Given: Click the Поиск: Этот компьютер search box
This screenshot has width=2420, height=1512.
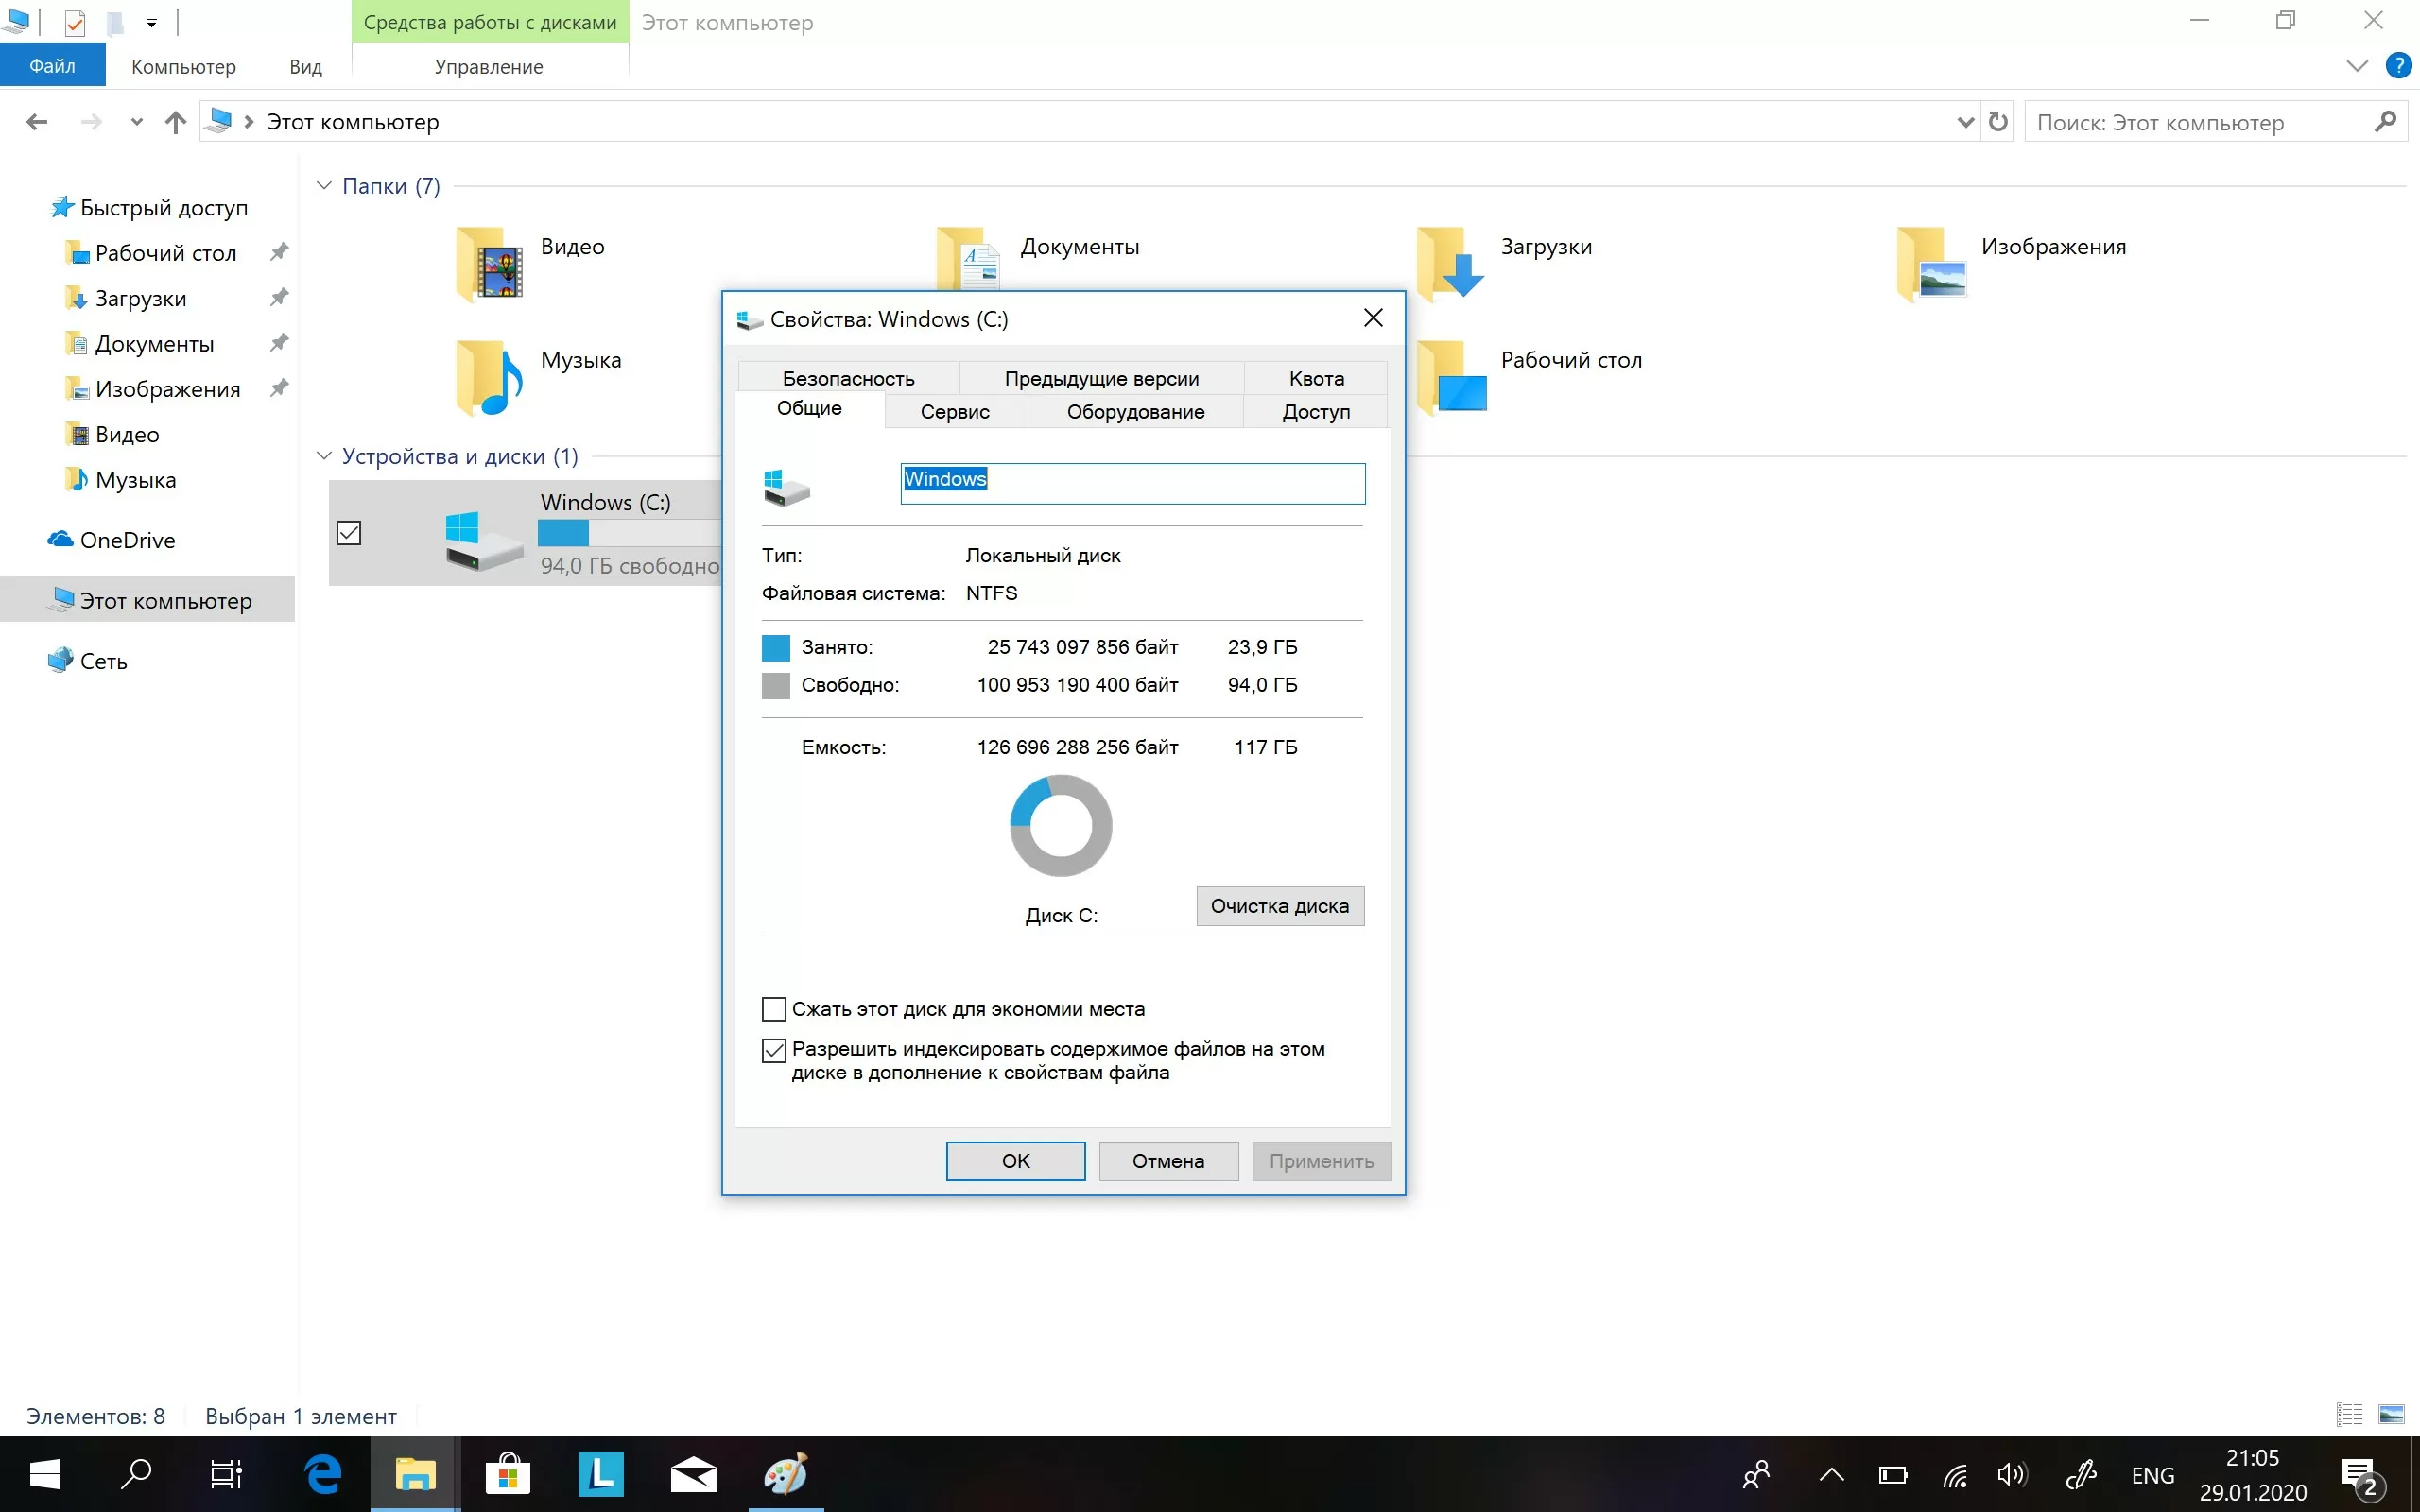Looking at the screenshot, I should click(2200, 122).
